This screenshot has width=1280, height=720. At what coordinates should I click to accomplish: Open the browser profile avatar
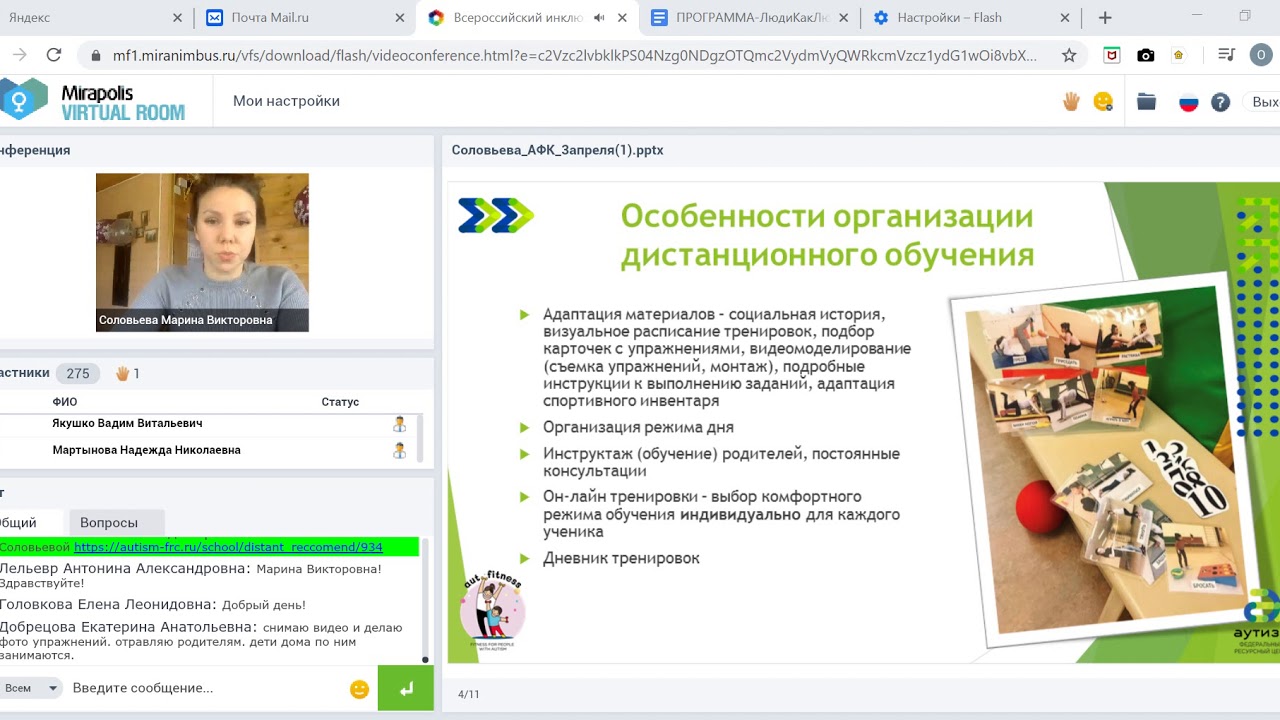(1260, 55)
